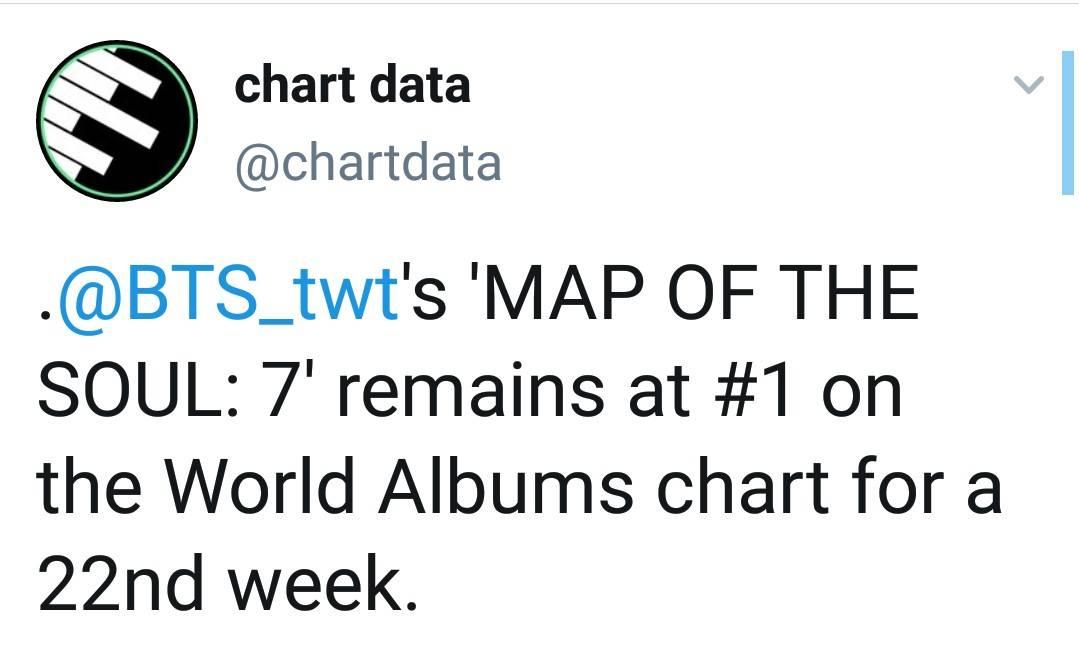Open the chart data profile avatar
1079x672 pixels.
117,121
